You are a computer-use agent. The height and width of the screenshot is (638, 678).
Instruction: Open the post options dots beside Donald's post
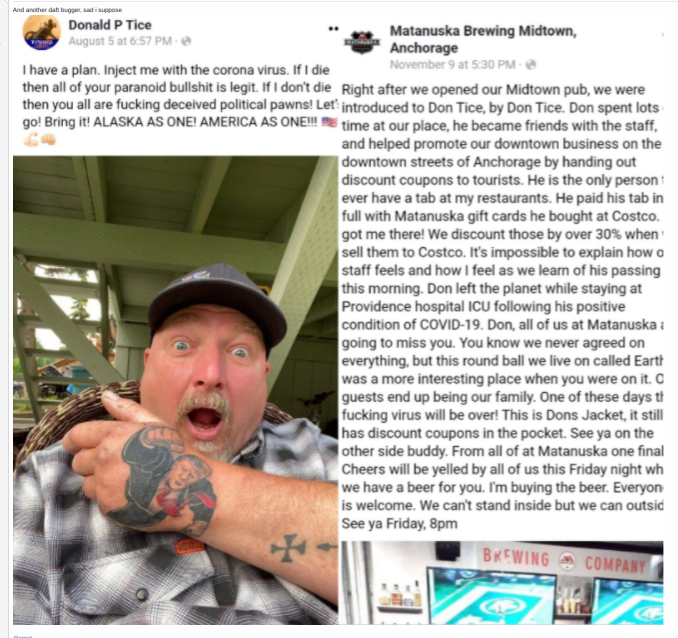tap(333, 29)
